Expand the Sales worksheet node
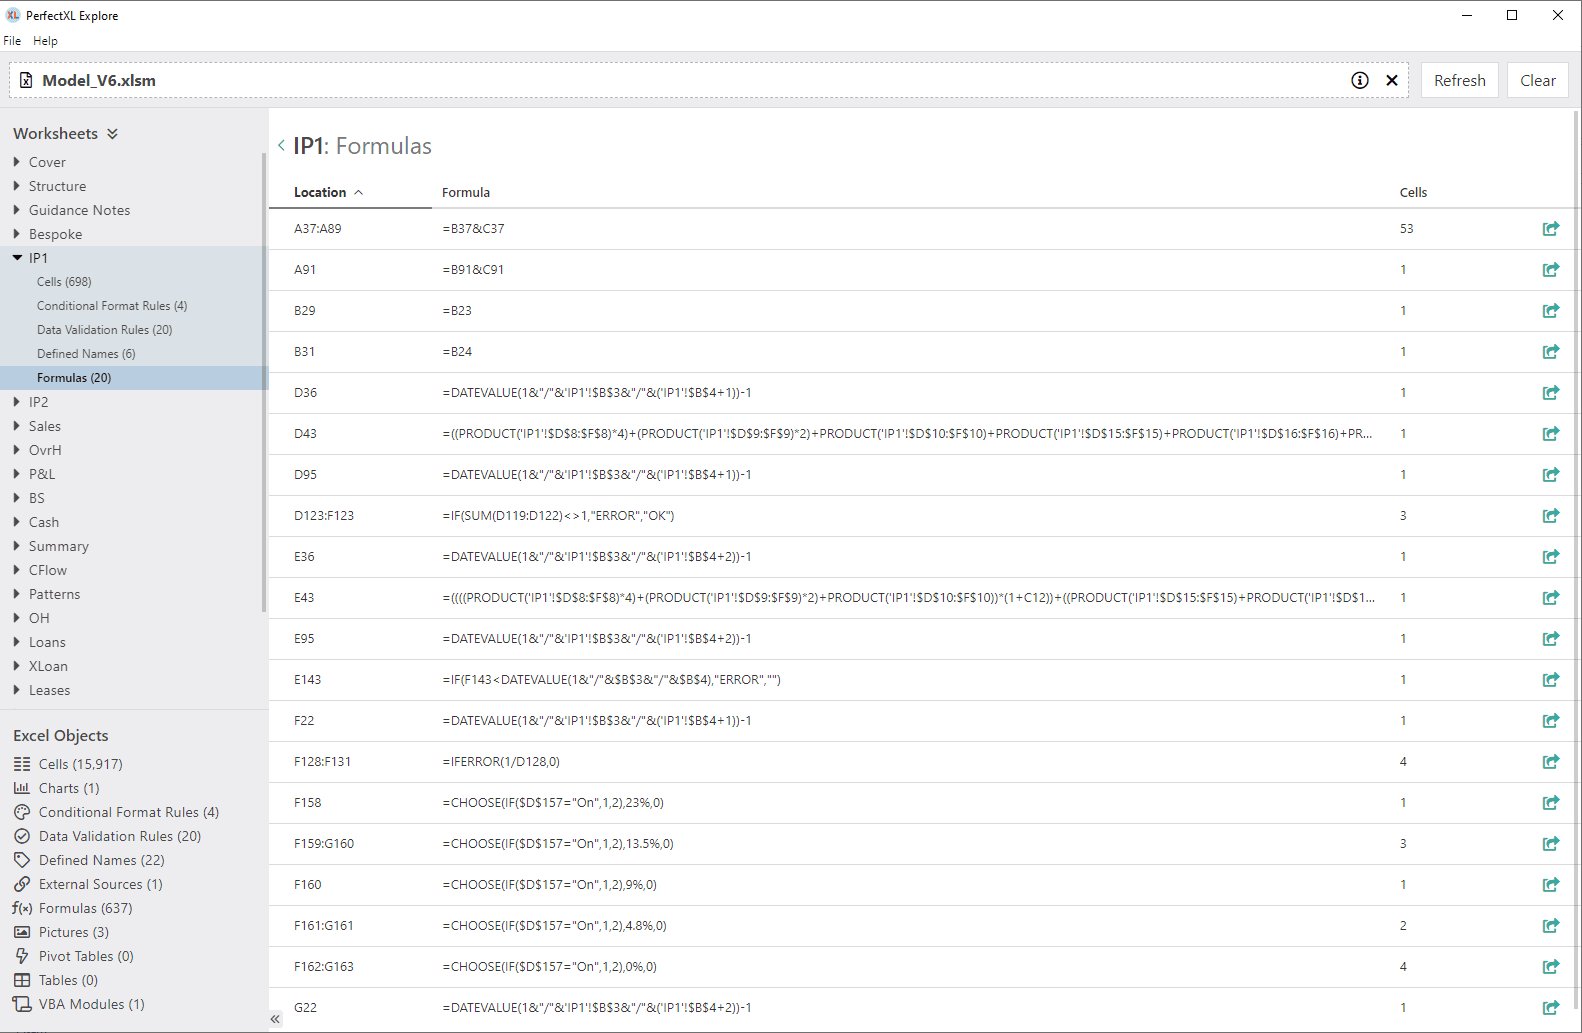 click(17, 426)
